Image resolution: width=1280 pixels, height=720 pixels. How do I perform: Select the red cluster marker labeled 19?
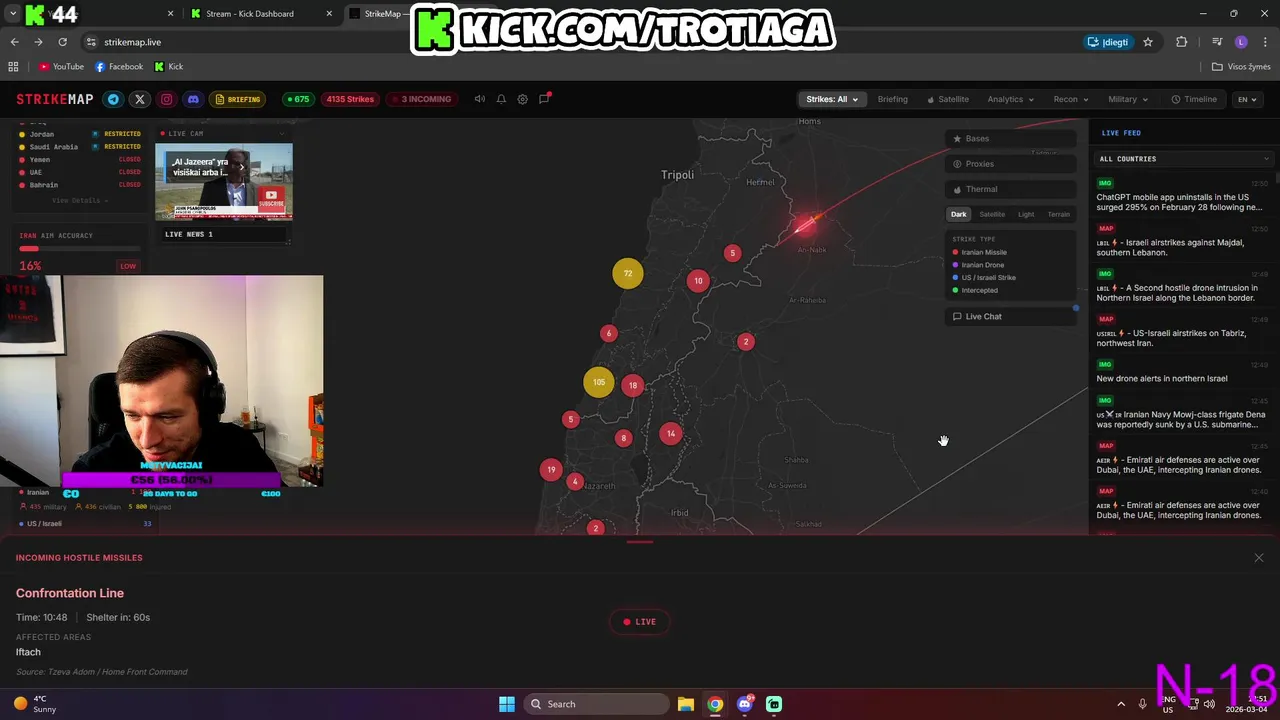(551, 470)
